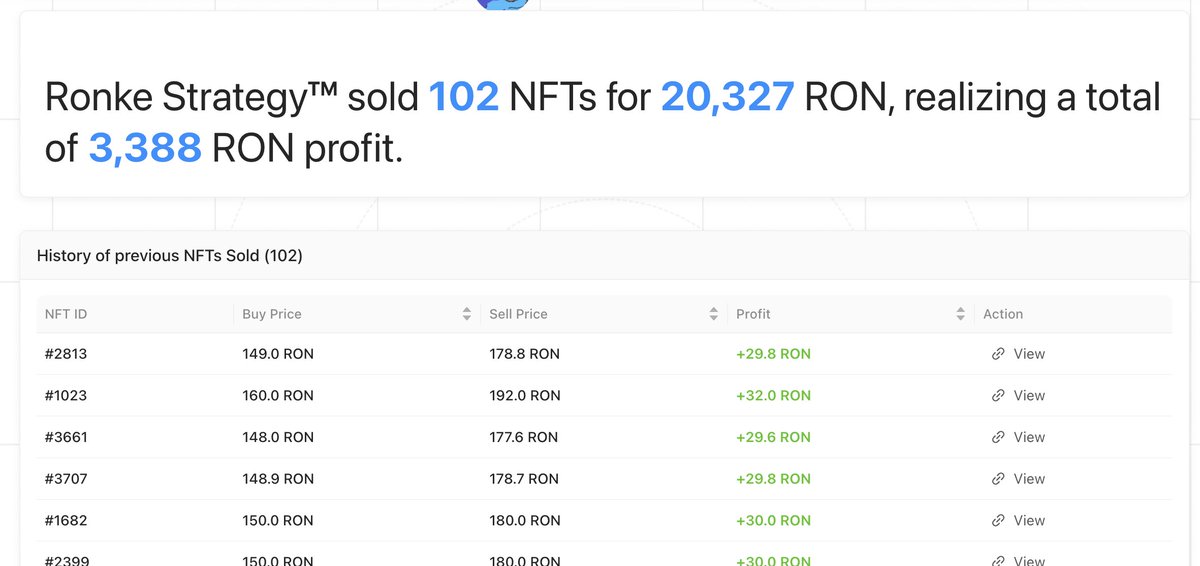
Task: Sort table by Buy Price column
Action: click(466, 314)
